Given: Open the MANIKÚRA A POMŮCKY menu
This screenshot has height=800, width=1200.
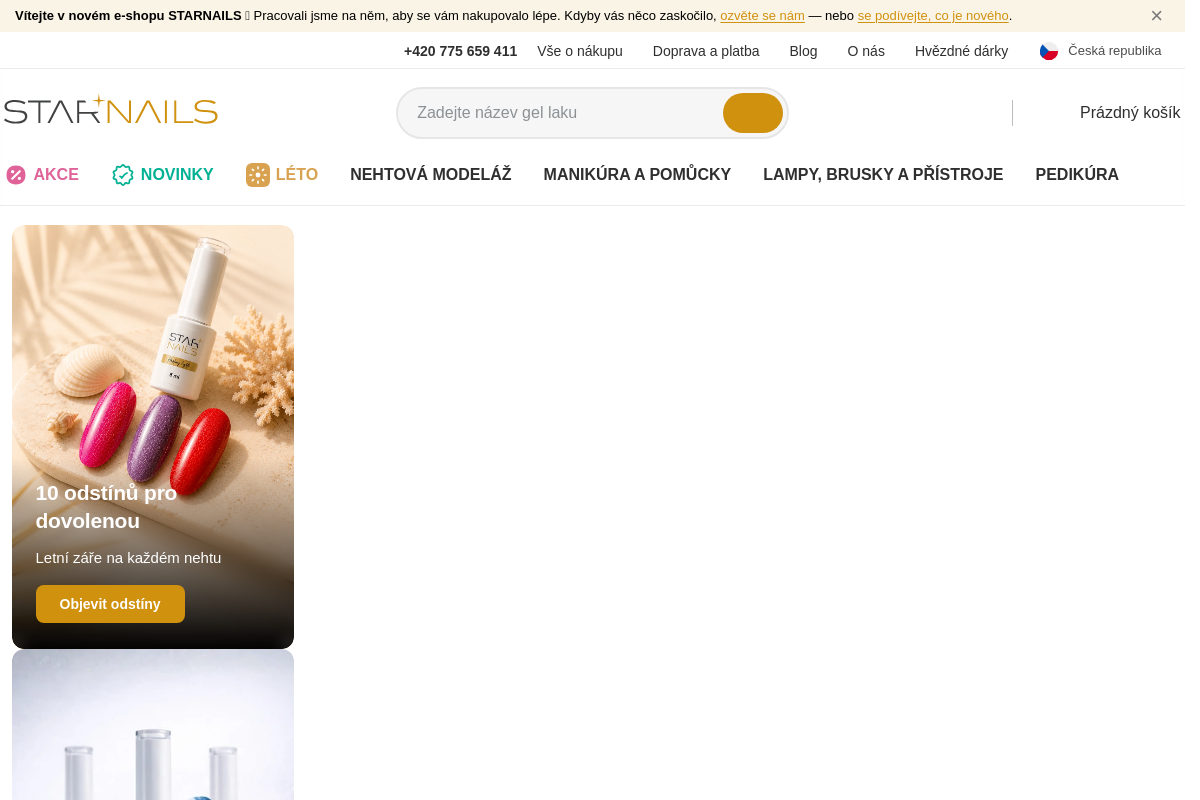Looking at the screenshot, I should [x=637, y=175].
